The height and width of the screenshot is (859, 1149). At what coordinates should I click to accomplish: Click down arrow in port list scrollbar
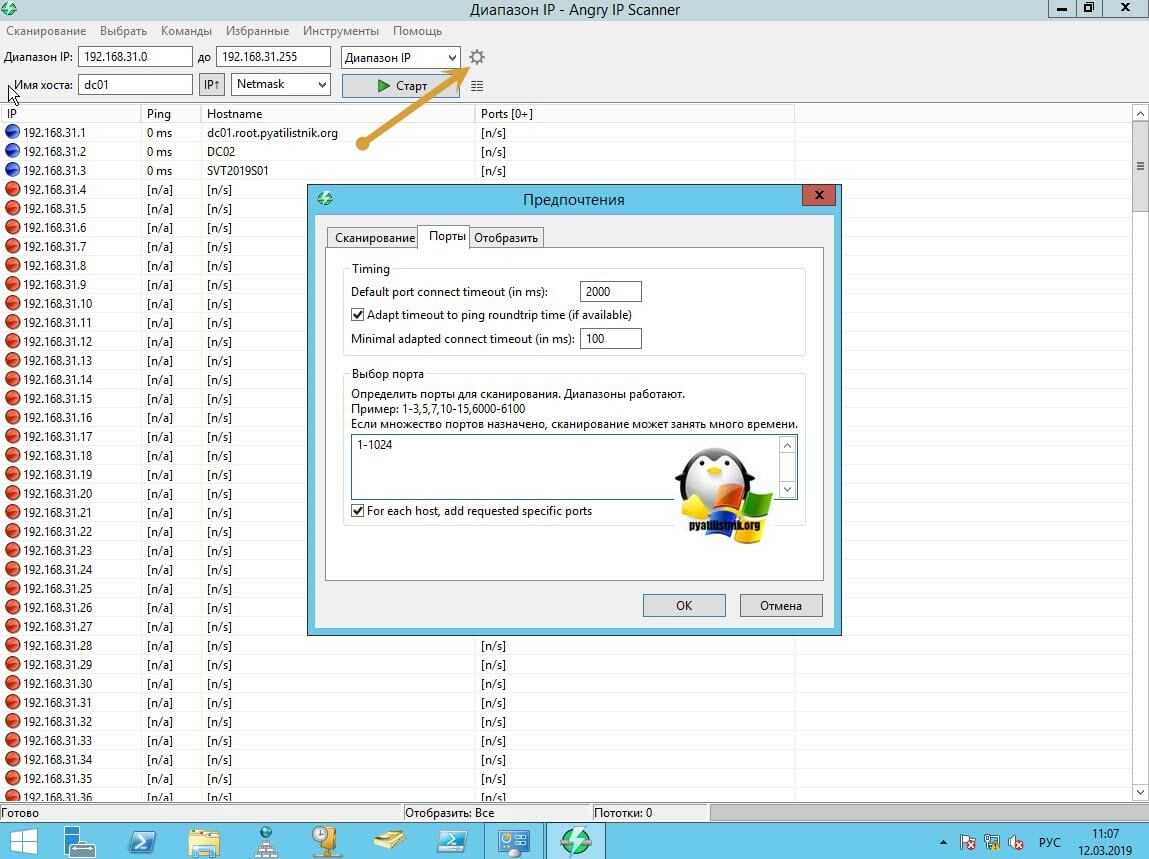(787, 489)
